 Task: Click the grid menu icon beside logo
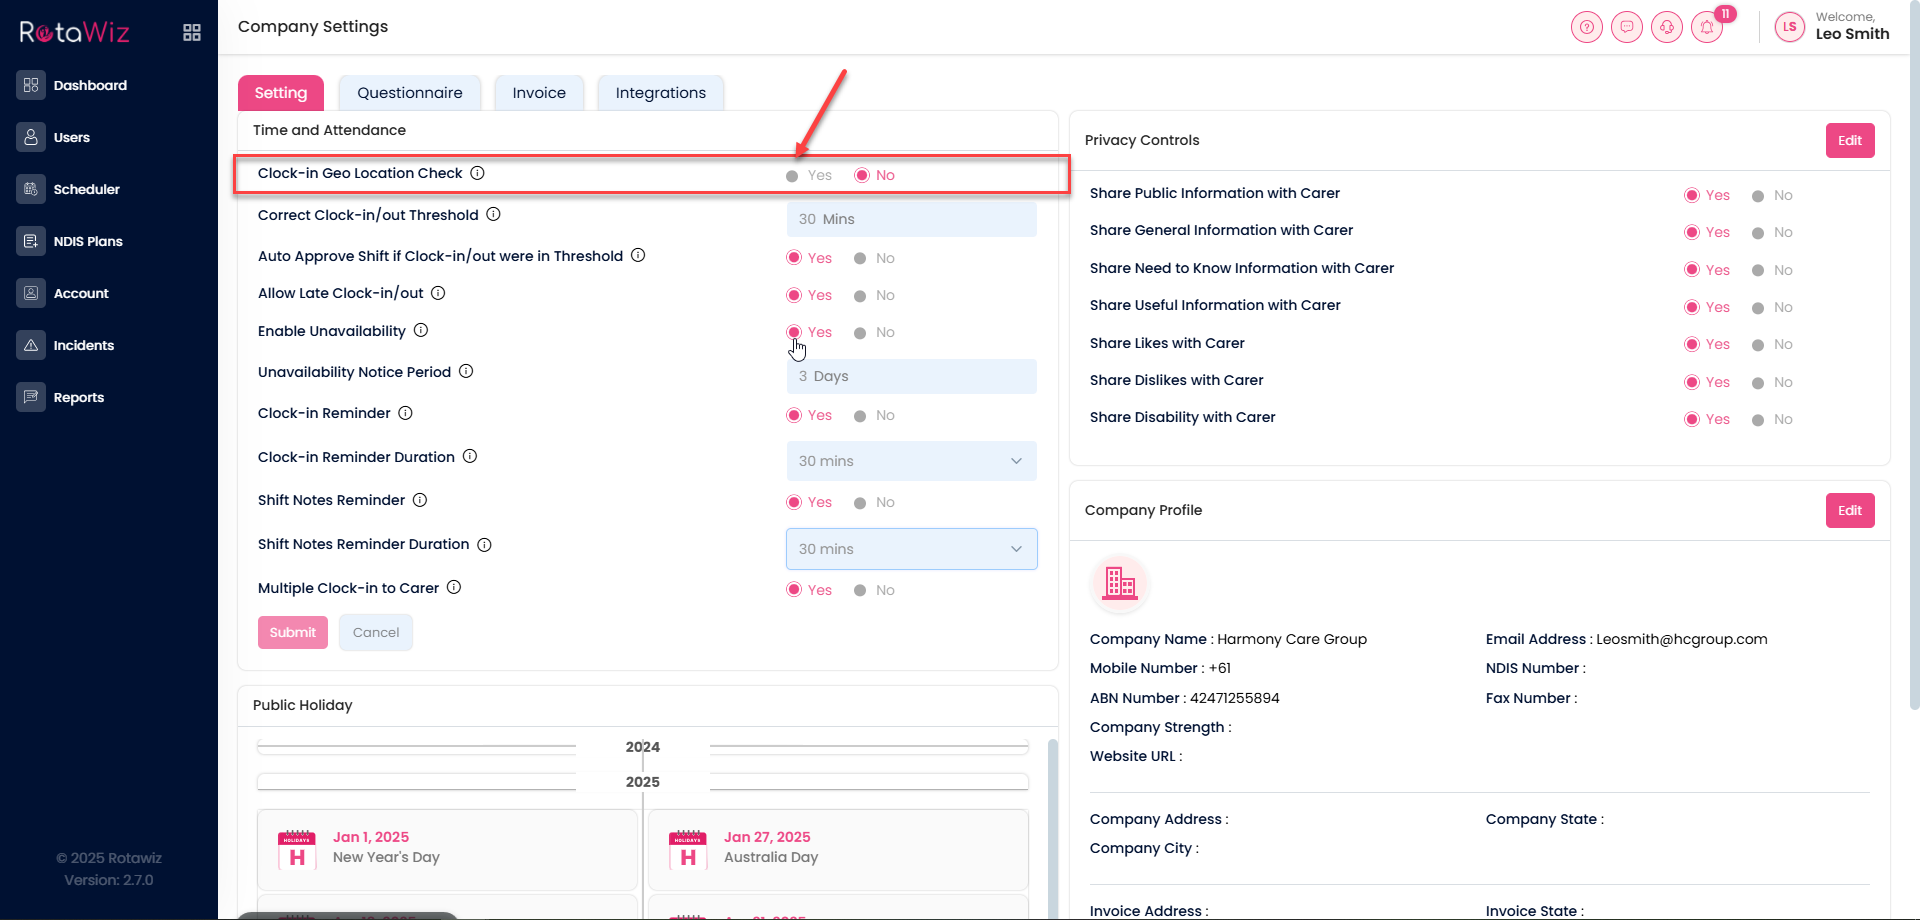[192, 33]
